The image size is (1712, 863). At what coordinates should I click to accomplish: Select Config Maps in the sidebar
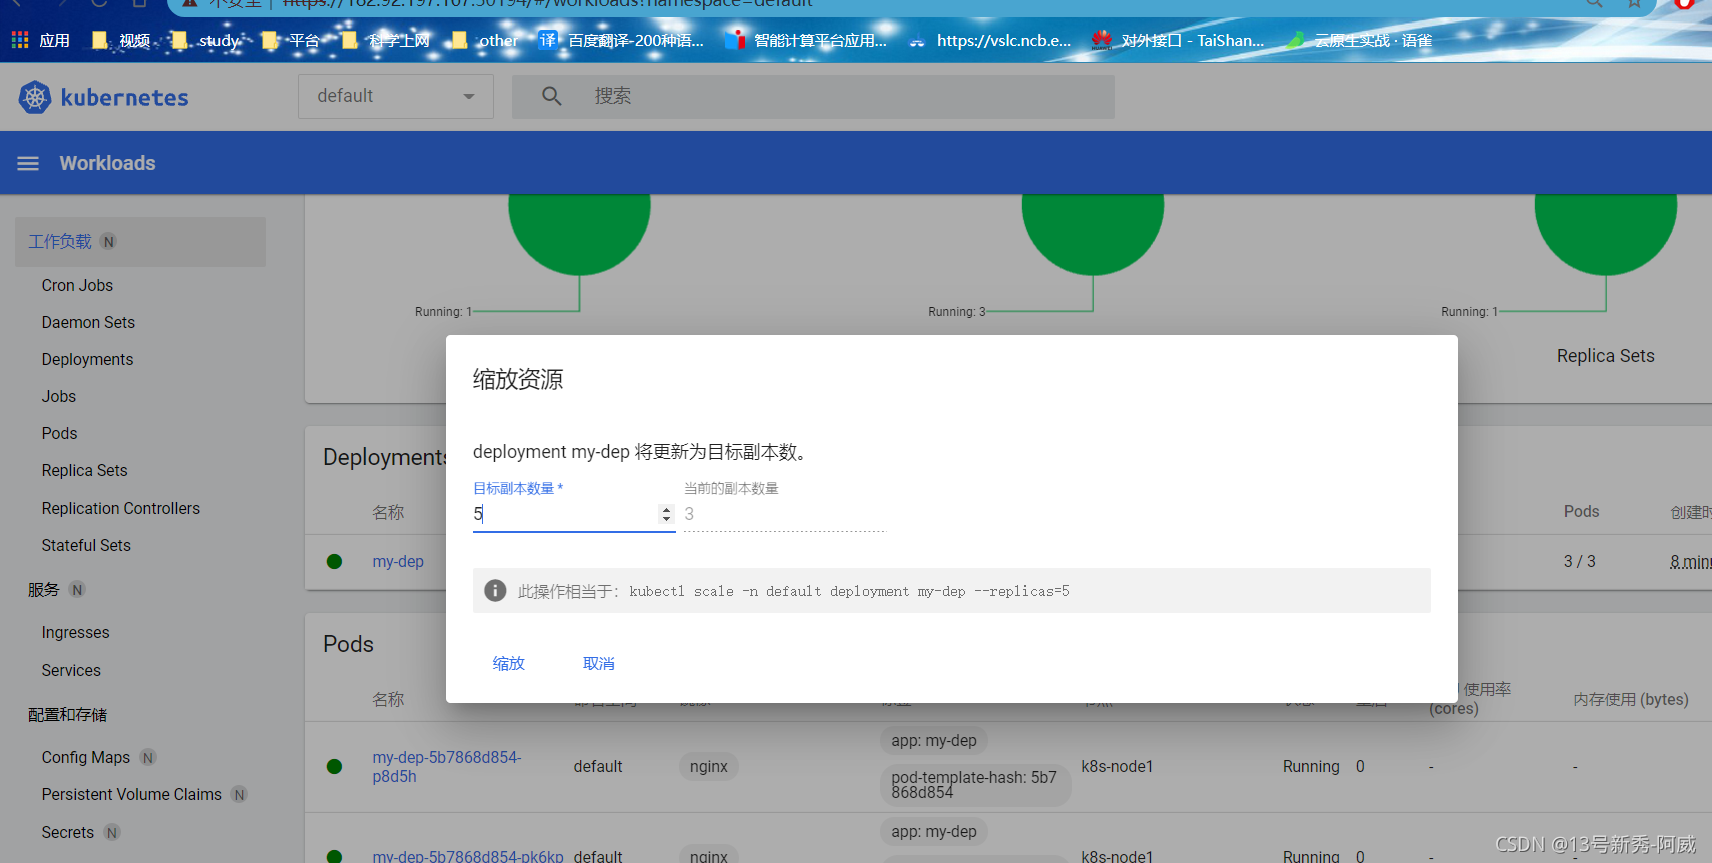pyautogui.click(x=86, y=757)
